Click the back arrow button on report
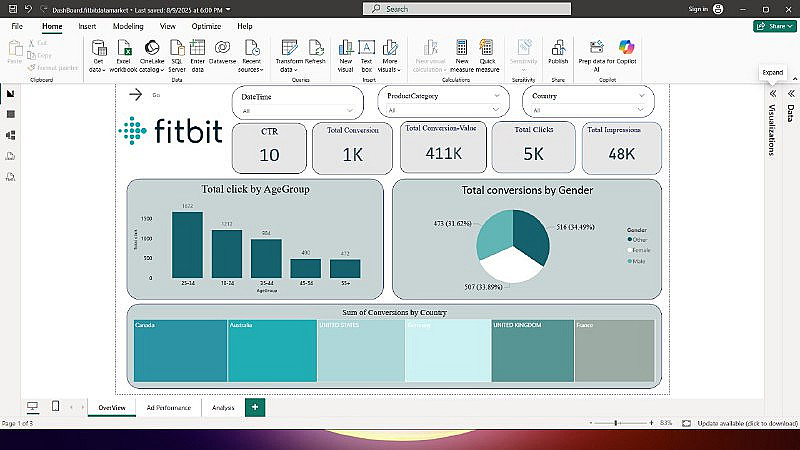The height and width of the screenshot is (450, 800). pyautogui.click(x=135, y=94)
